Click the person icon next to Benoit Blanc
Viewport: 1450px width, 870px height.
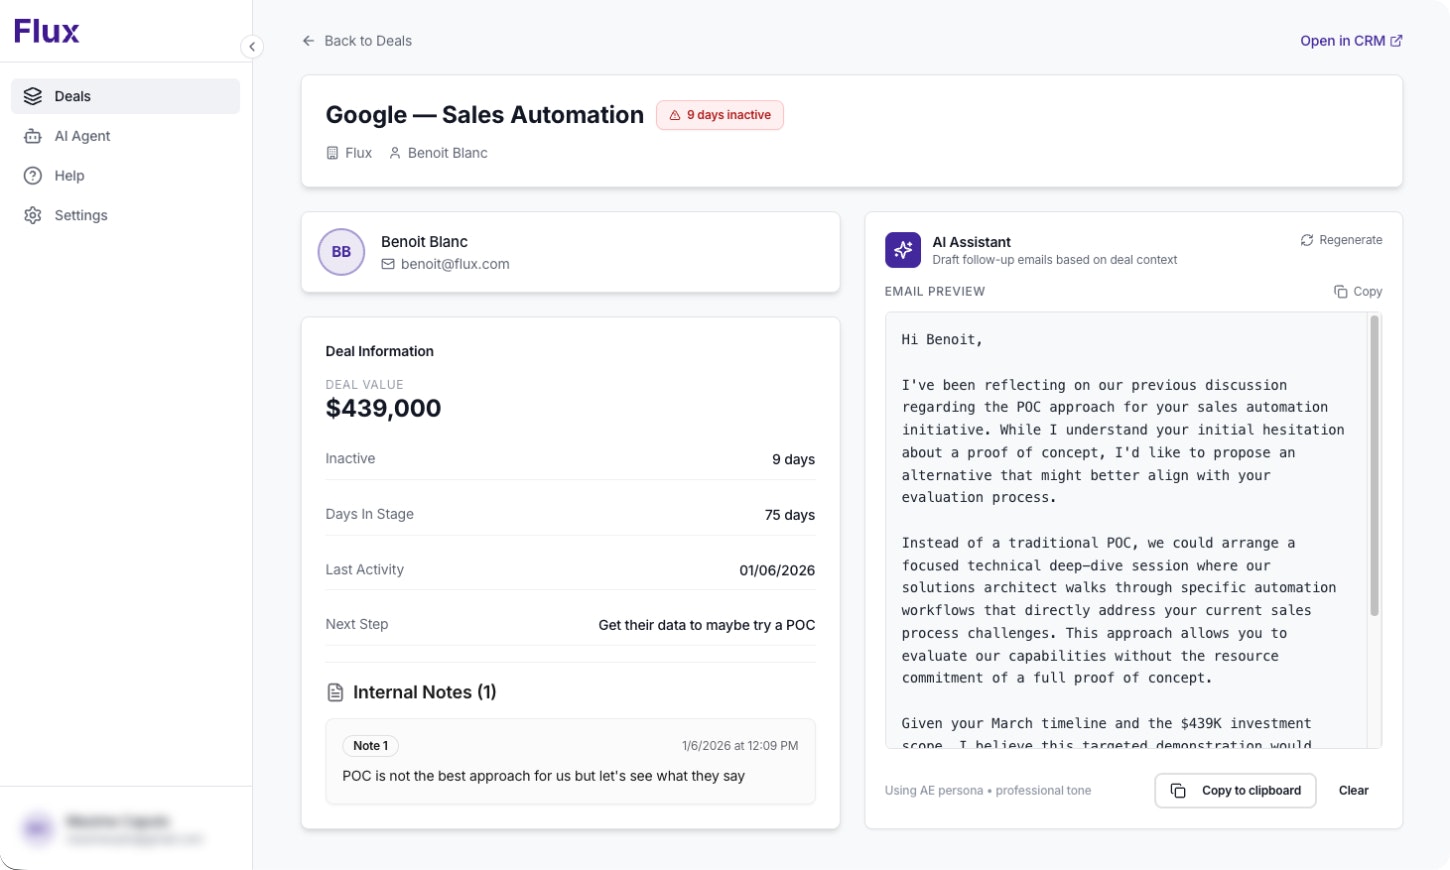[x=395, y=153]
